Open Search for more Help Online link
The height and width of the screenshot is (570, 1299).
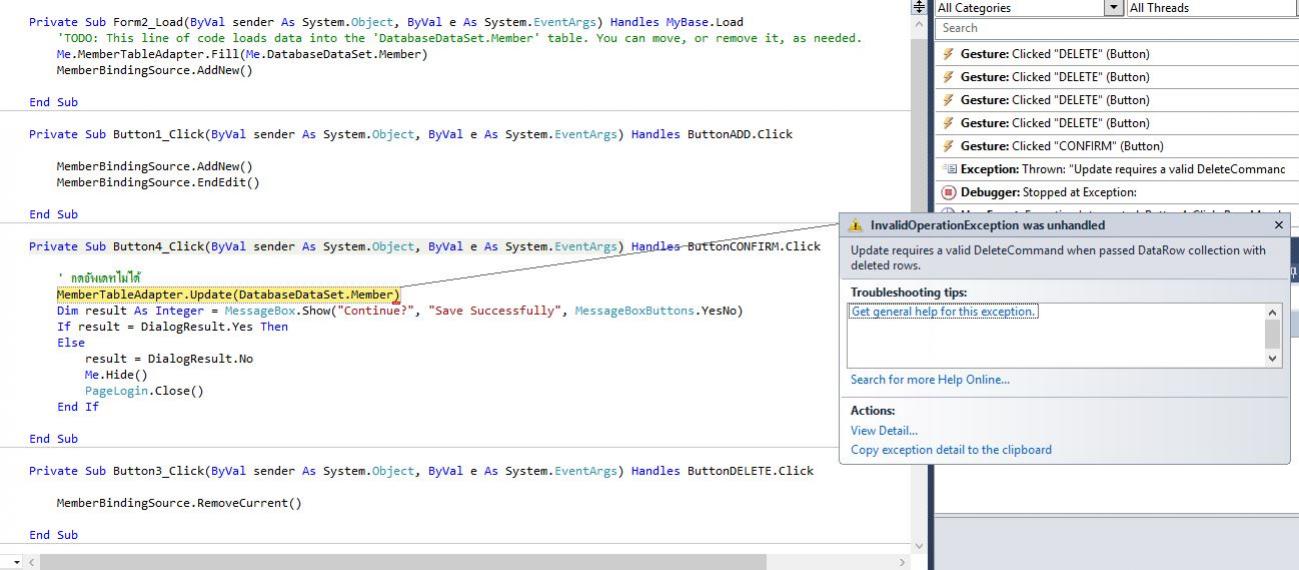[929, 380]
